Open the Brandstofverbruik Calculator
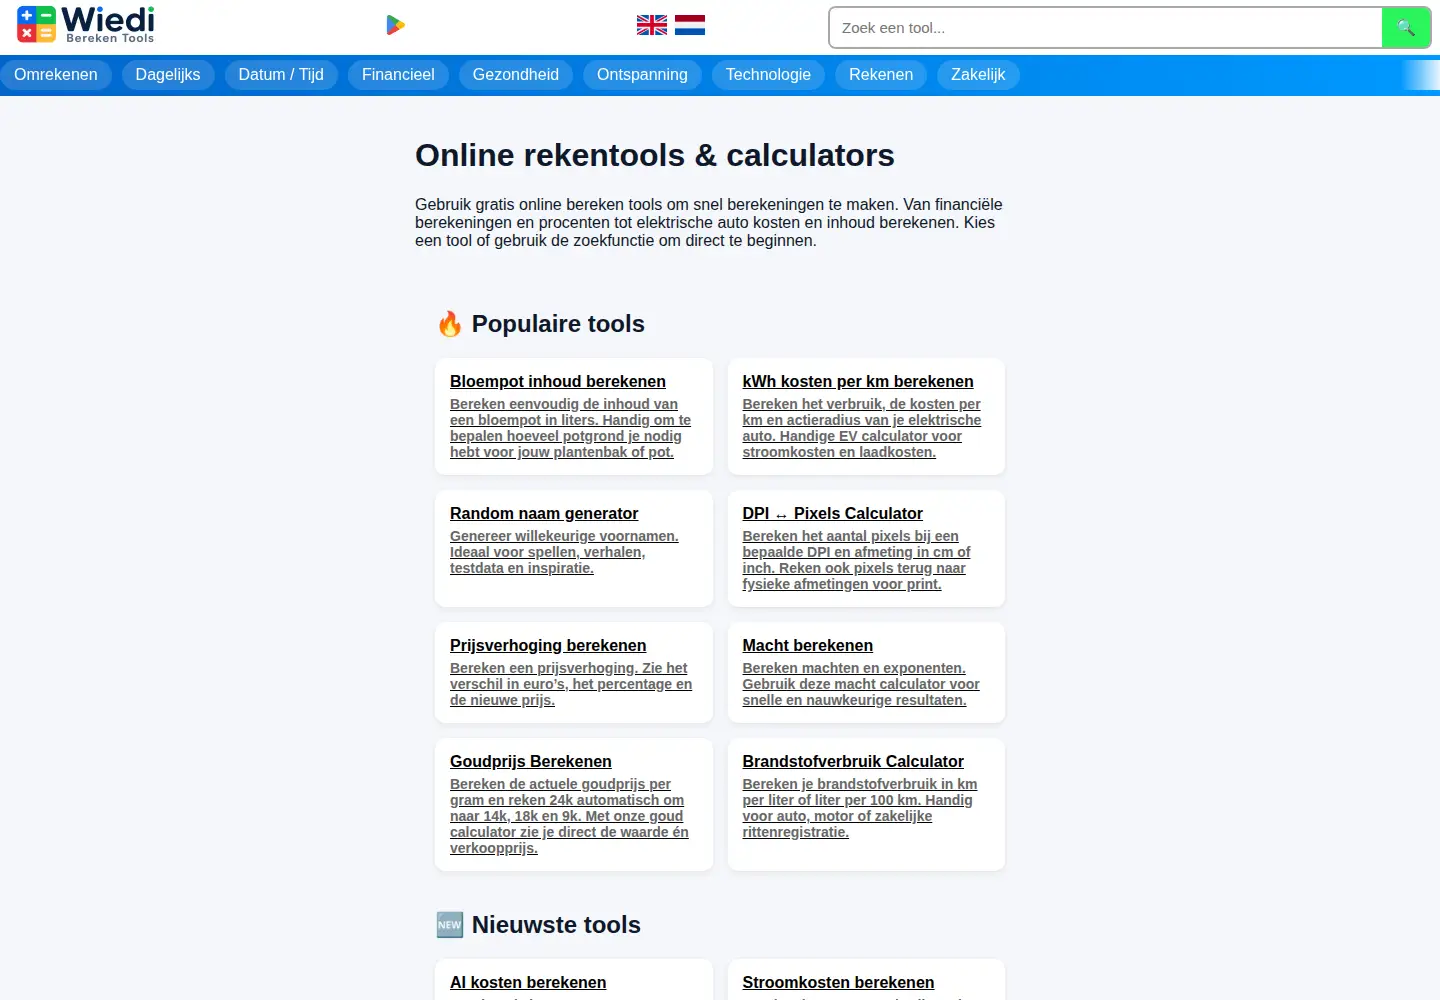 click(853, 762)
